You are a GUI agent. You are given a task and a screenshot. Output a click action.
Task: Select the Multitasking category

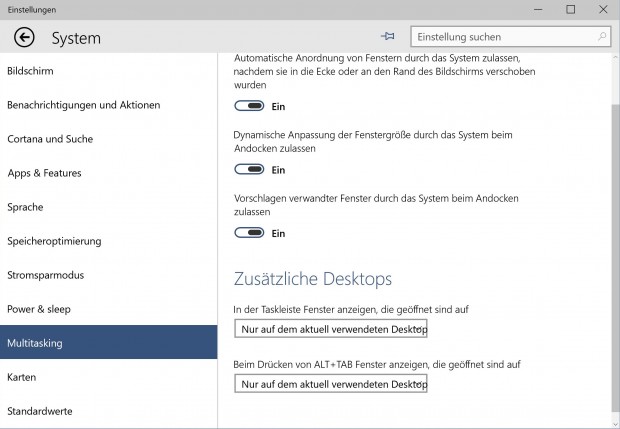click(108, 342)
